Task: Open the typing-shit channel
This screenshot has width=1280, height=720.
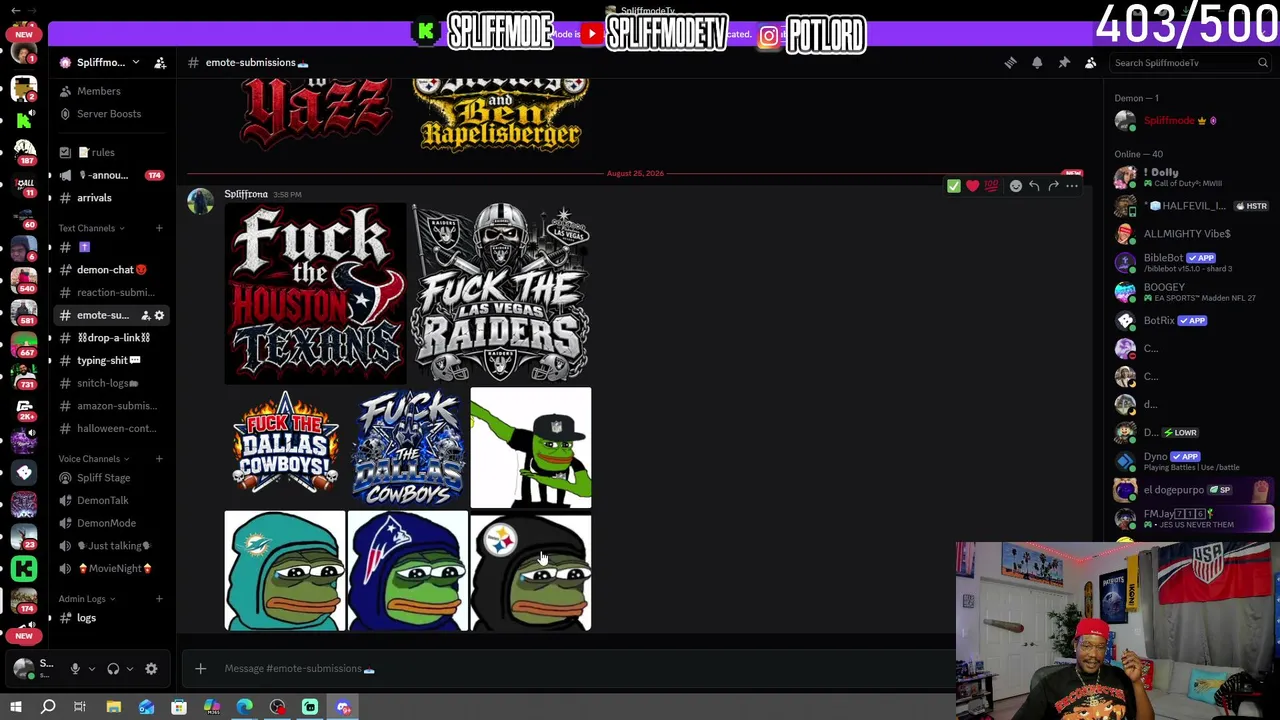Action: click(111, 361)
